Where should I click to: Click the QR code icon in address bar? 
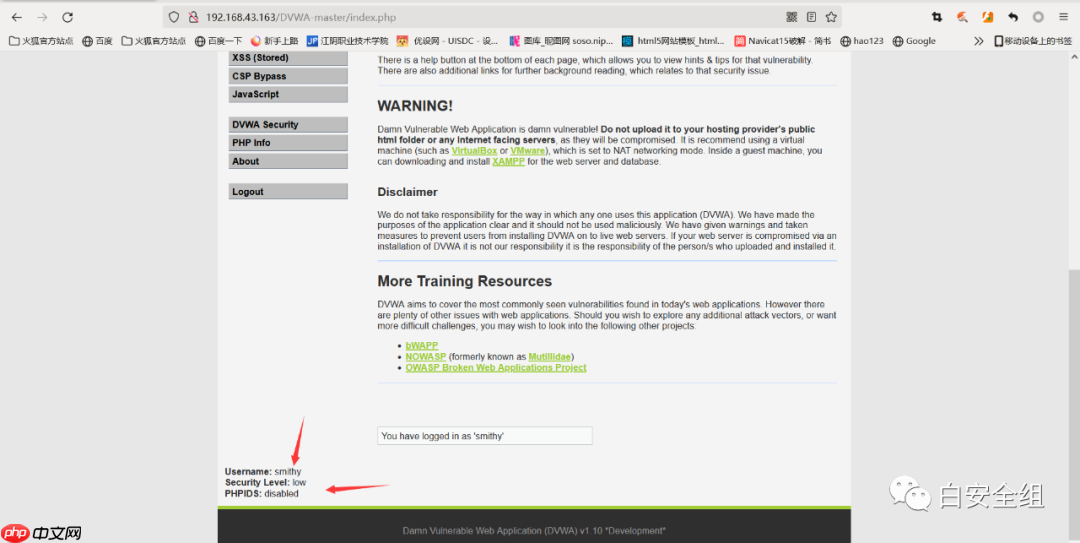[791, 17]
